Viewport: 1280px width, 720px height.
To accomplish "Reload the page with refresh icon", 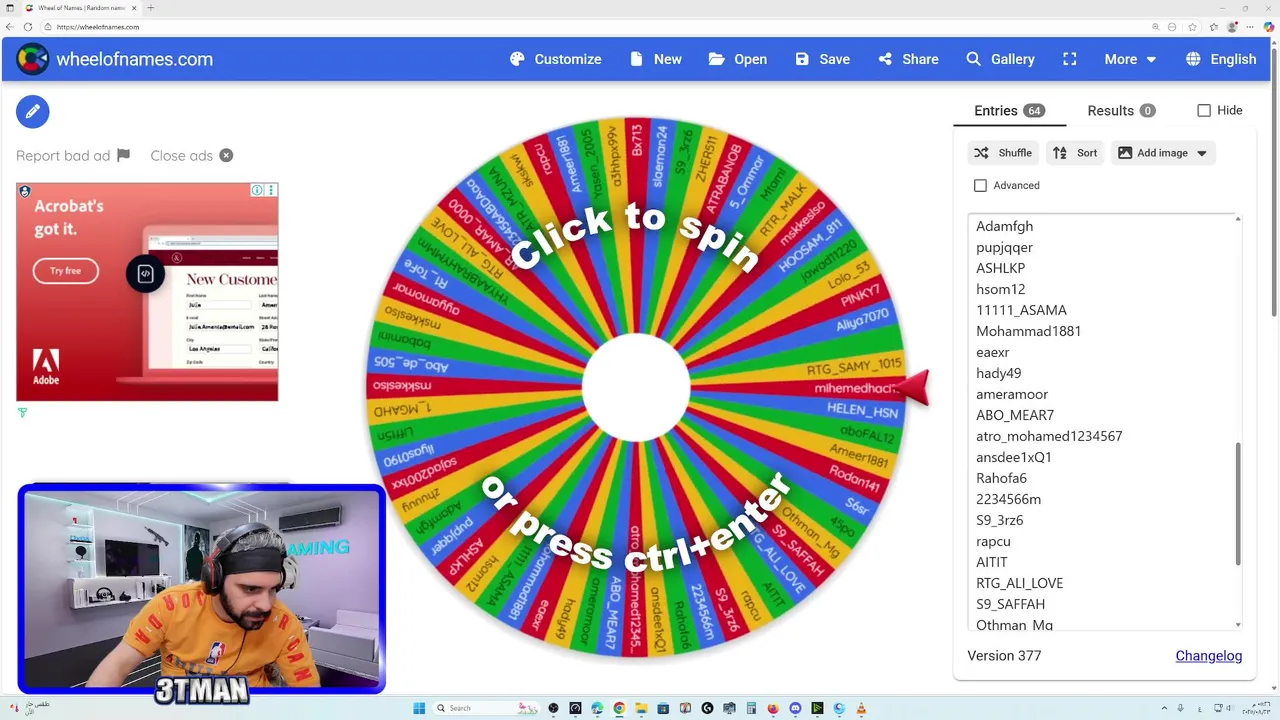I will (x=27, y=27).
